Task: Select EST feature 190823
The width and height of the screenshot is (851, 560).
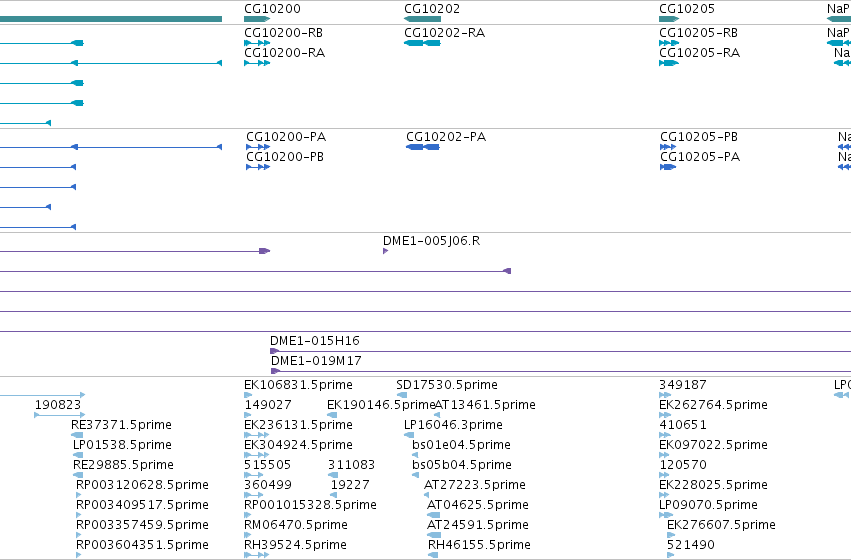Action: click(58, 405)
